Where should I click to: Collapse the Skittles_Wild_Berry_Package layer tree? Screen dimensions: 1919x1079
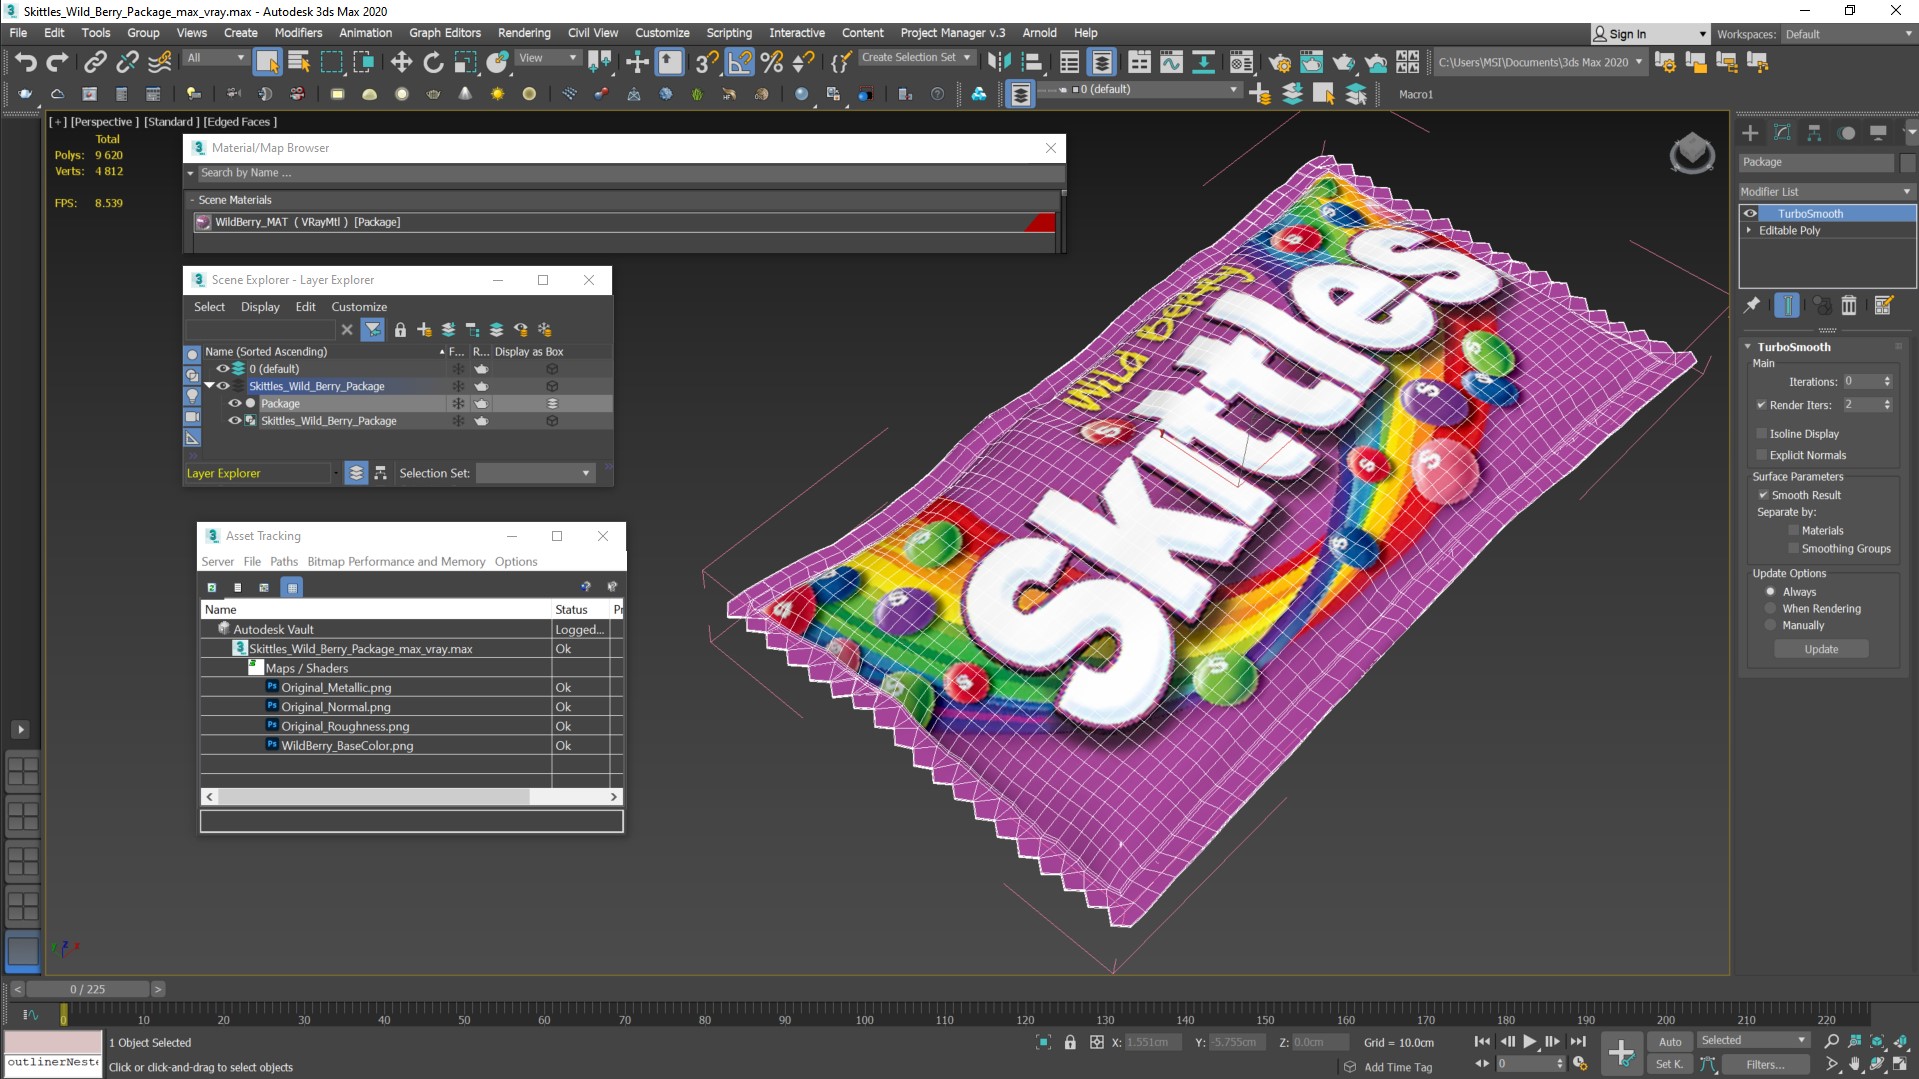[x=209, y=386]
